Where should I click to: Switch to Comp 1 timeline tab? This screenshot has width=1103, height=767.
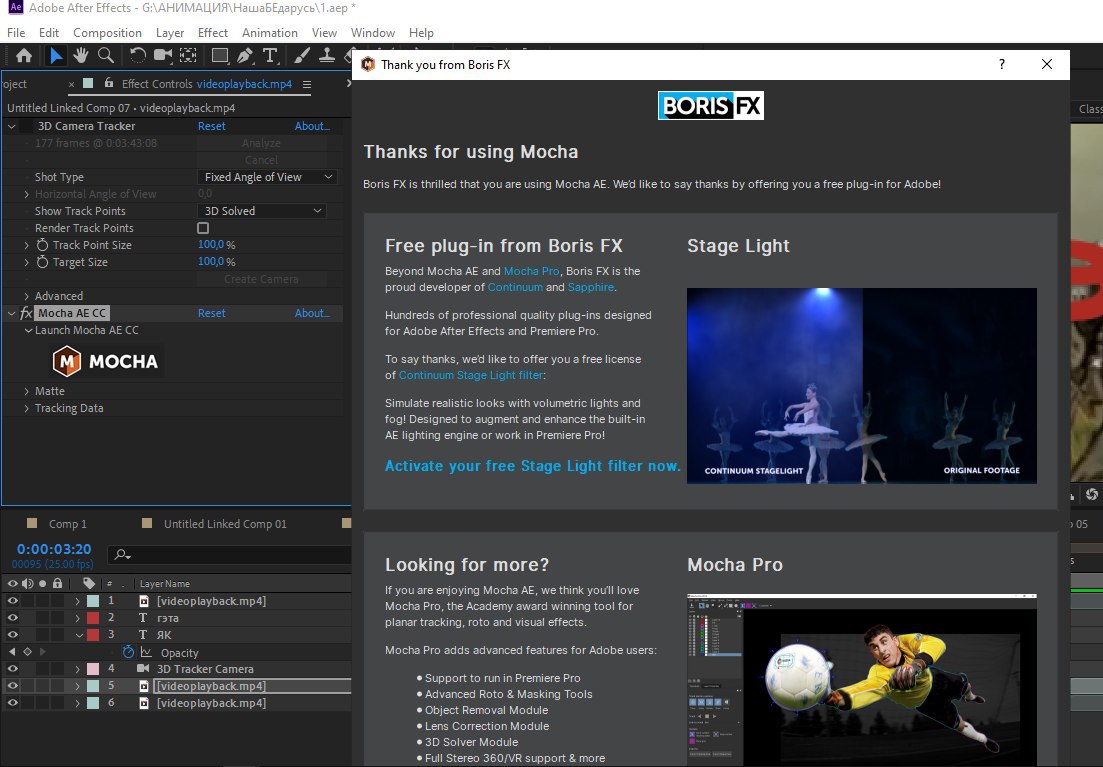tap(68, 524)
